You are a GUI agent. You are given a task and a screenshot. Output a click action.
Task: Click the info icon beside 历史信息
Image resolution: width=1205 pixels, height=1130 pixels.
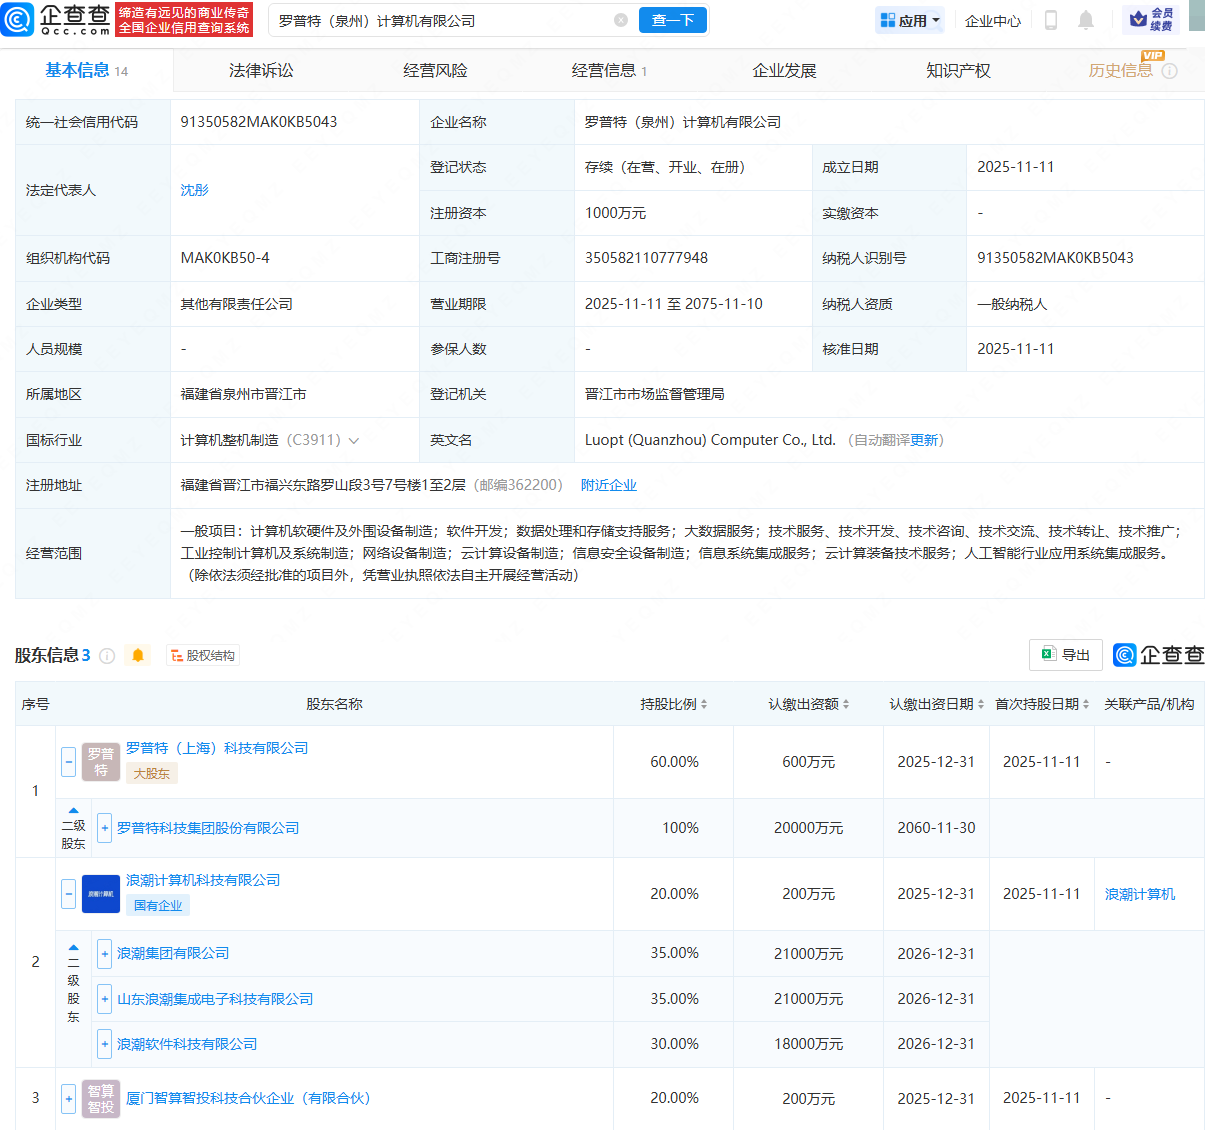tap(1169, 71)
